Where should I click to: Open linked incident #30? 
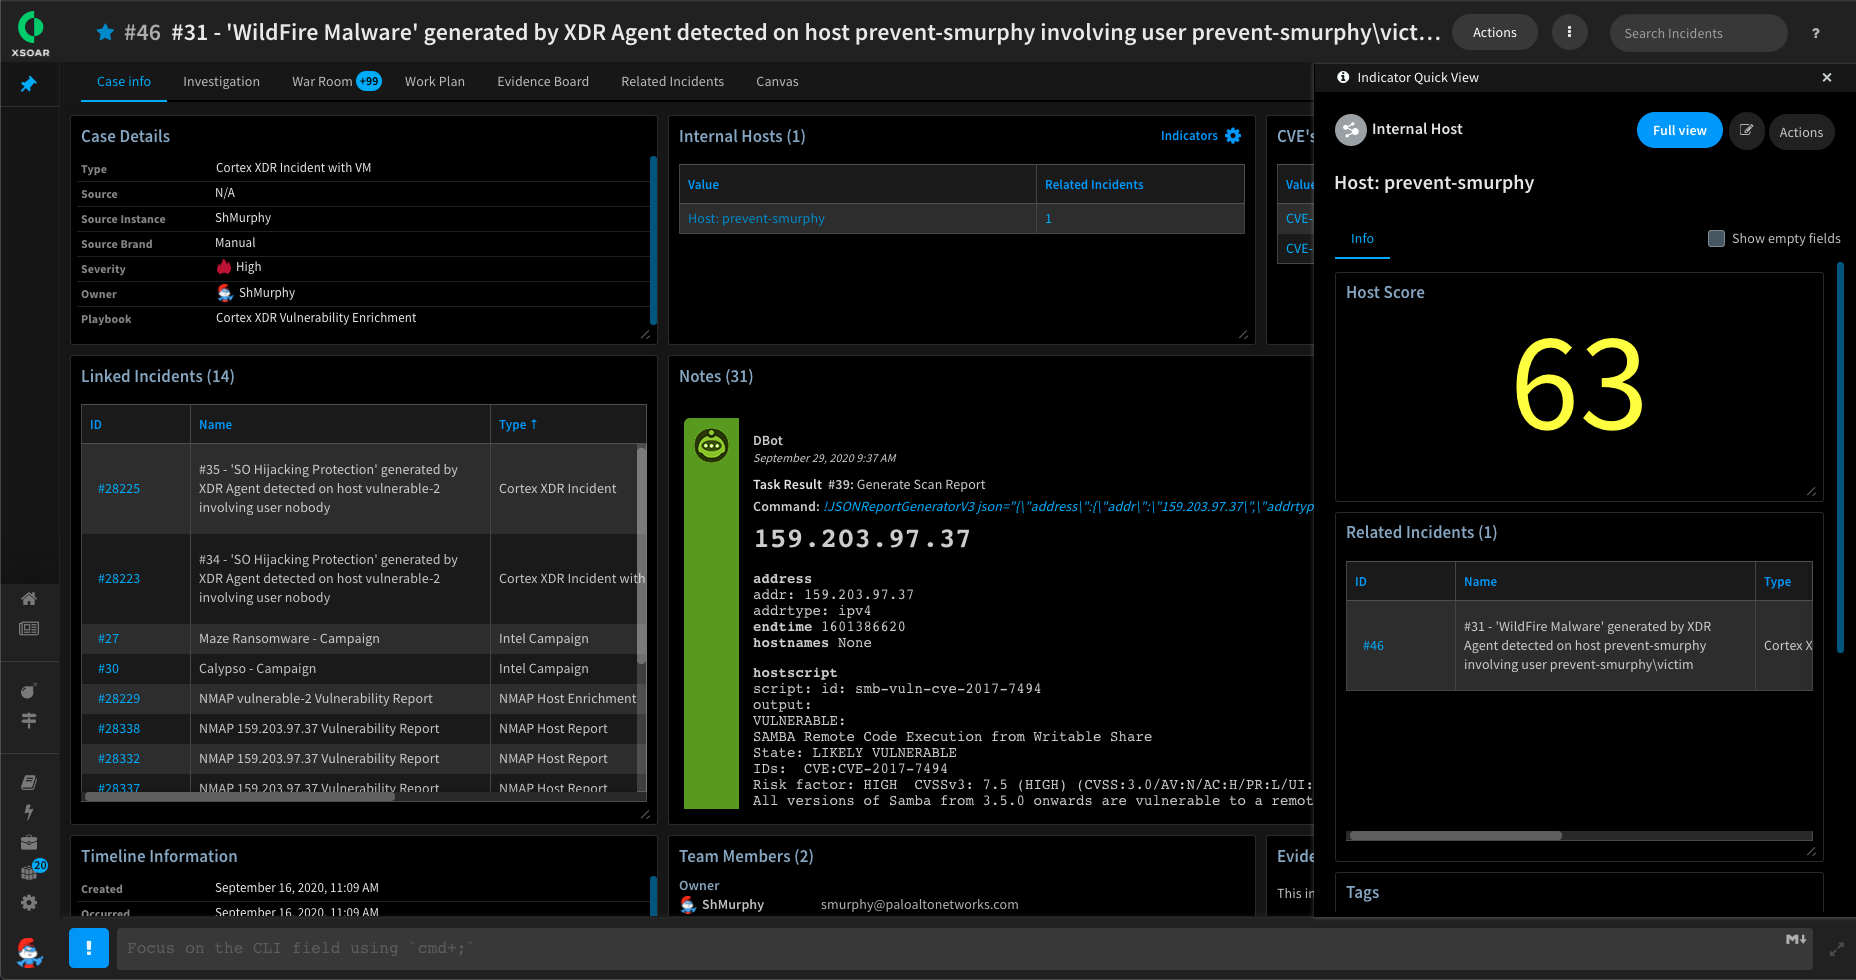point(108,669)
